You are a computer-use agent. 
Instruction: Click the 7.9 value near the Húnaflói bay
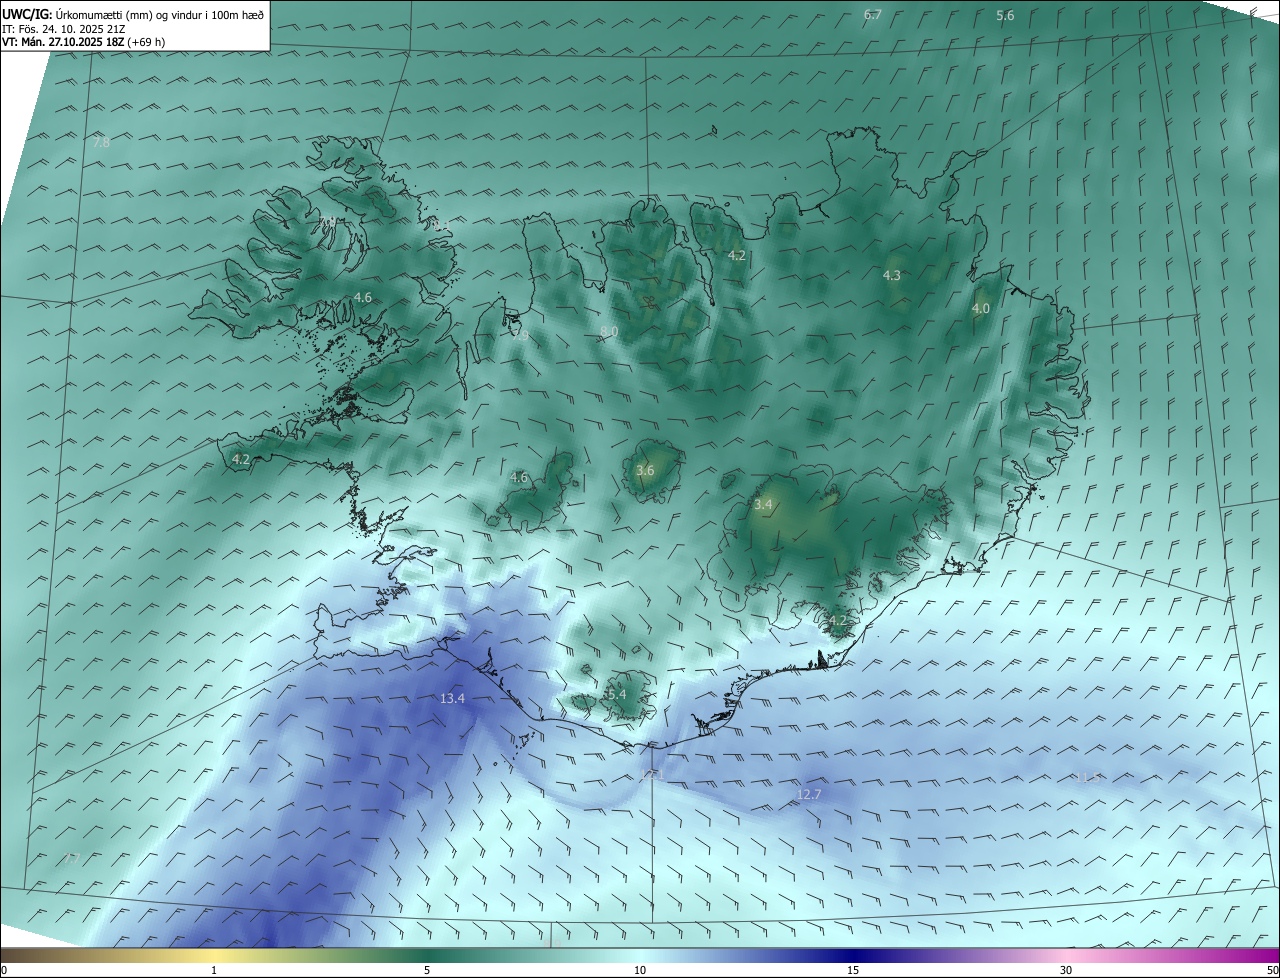(520, 336)
